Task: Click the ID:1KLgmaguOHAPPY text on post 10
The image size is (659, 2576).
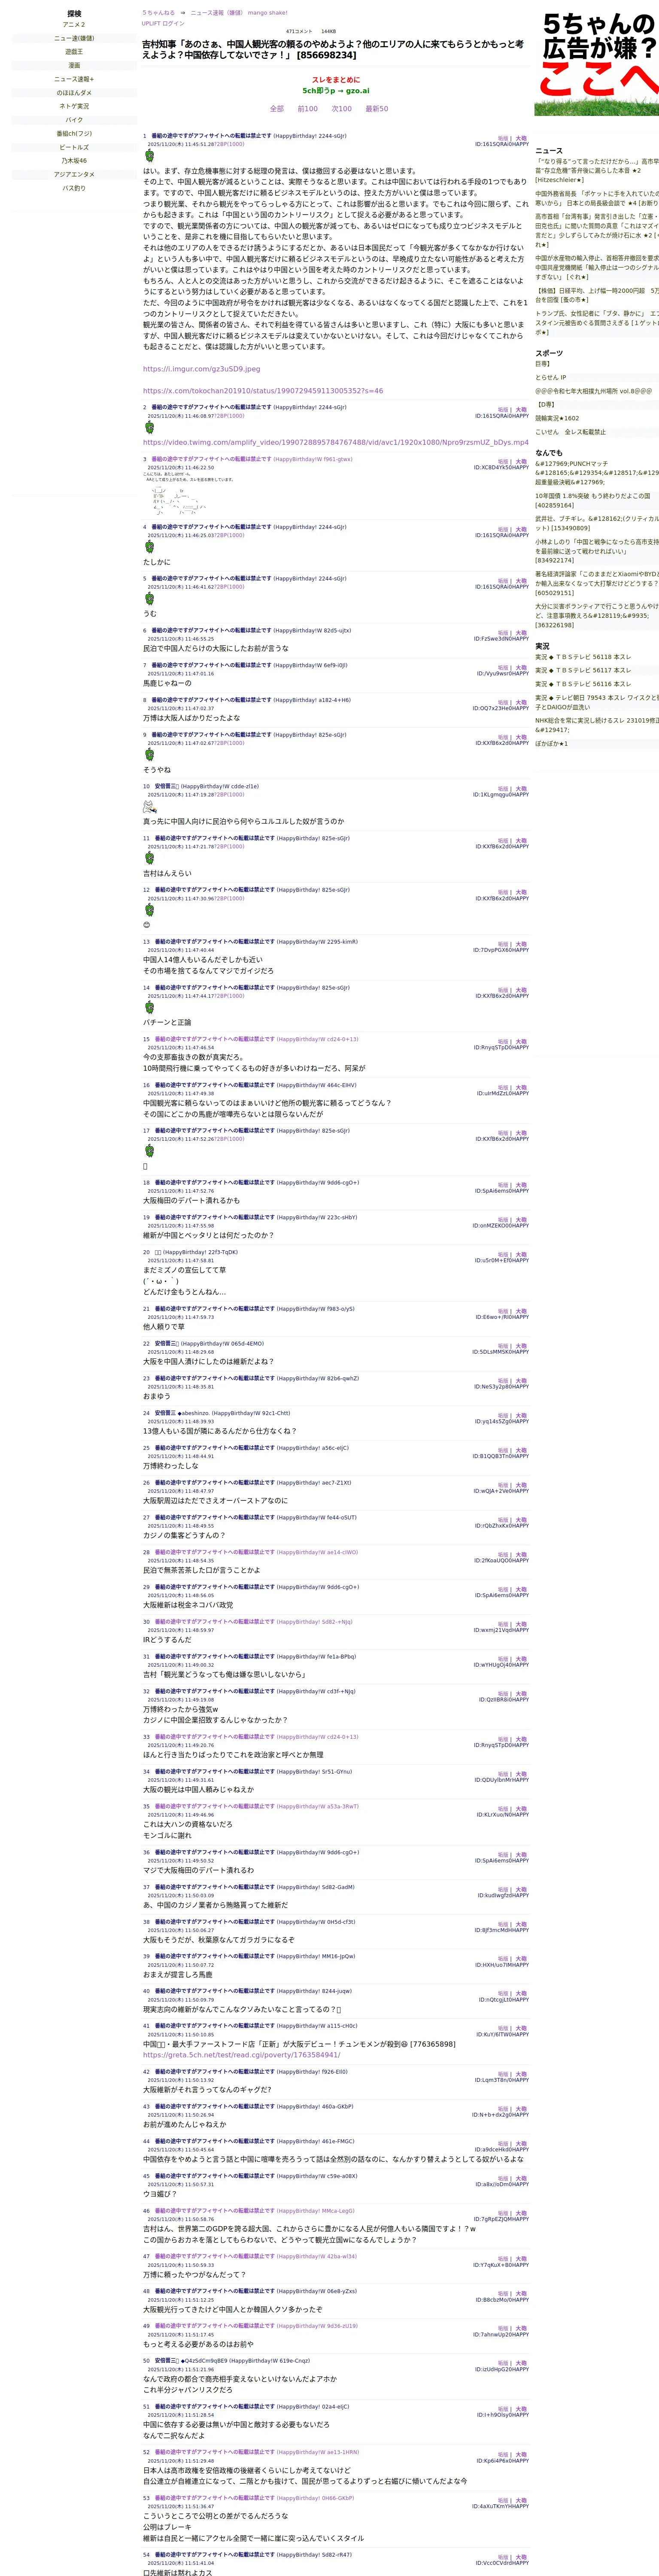Action: pyautogui.click(x=501, y=795)
